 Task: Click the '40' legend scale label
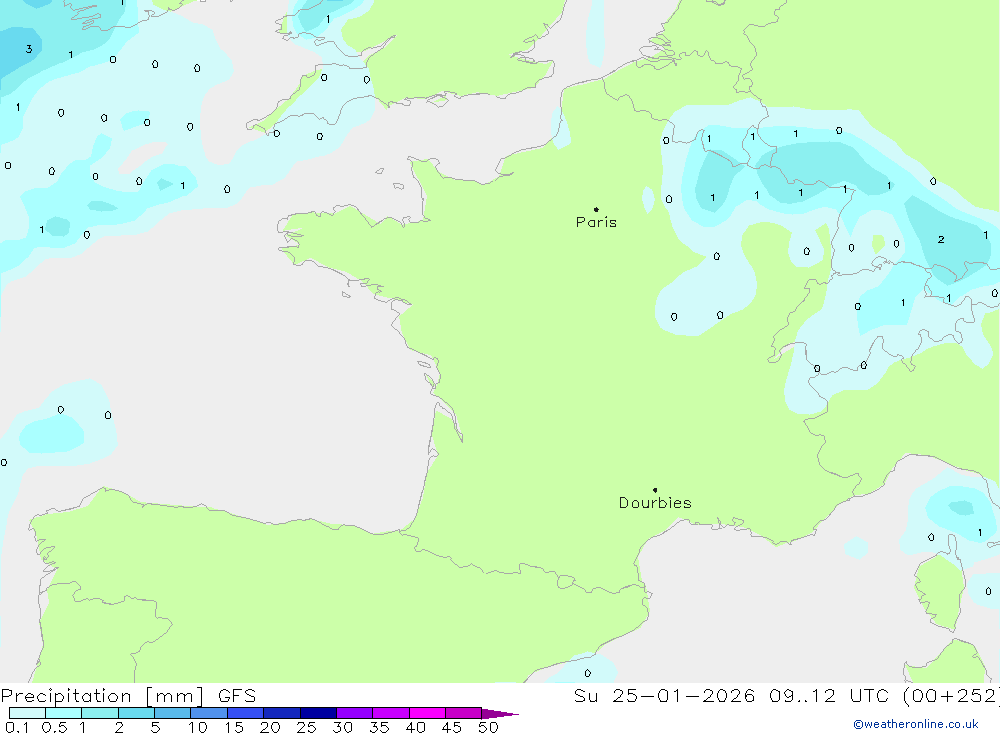tap(416, 727)
